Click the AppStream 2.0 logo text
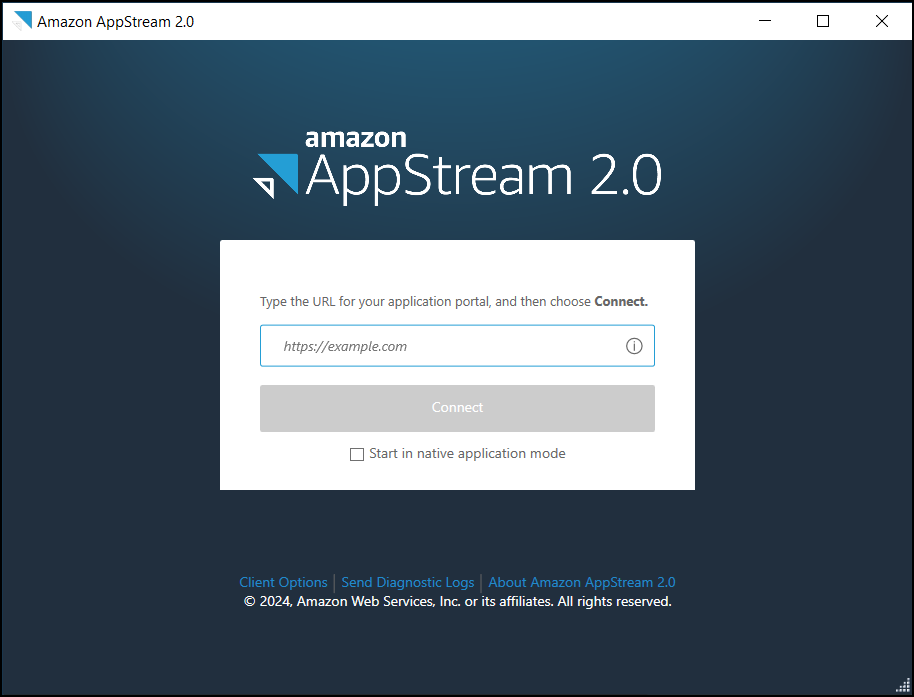The image size is (914, 697). tap(484, 176)
